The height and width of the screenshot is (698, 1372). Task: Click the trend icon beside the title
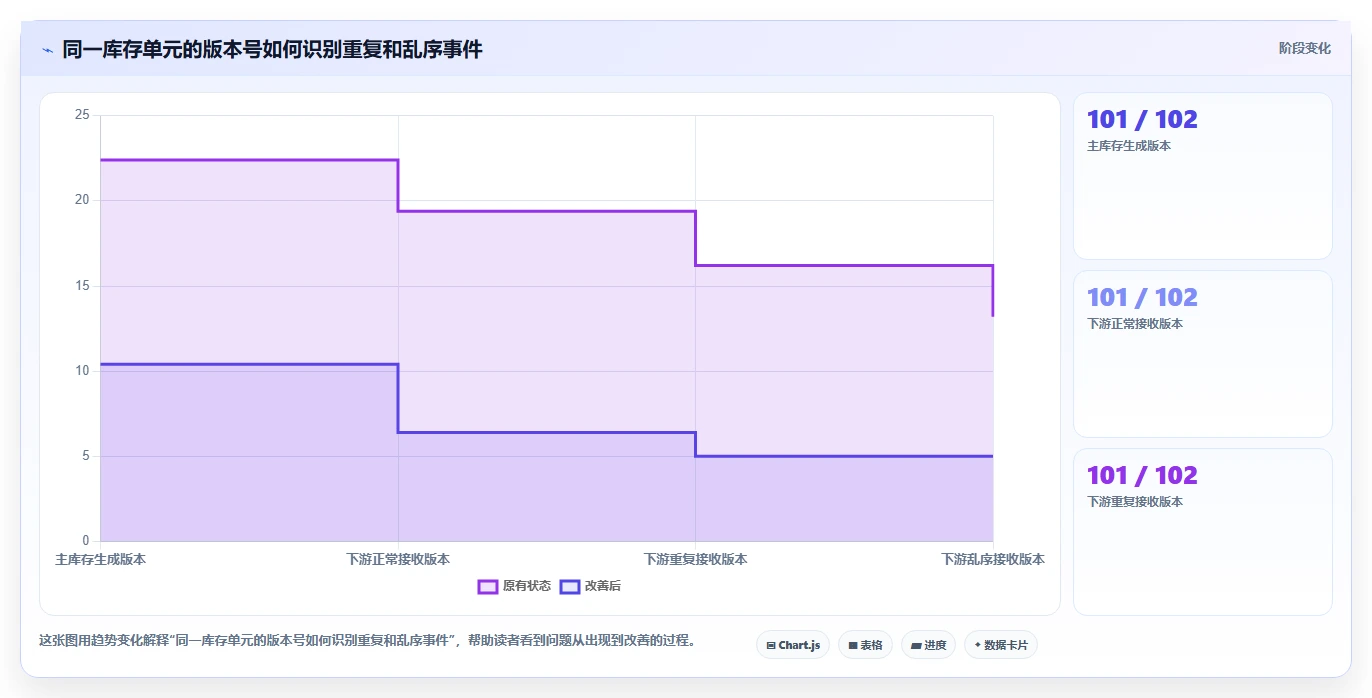[x=47, y=49]
